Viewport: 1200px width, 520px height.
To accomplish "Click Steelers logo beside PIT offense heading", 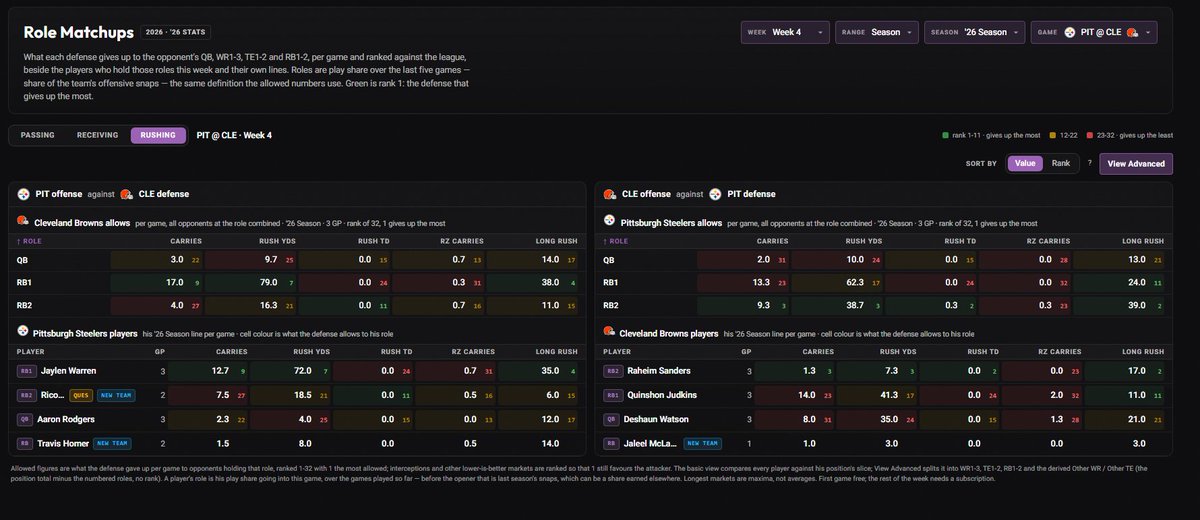I will 25,194.
